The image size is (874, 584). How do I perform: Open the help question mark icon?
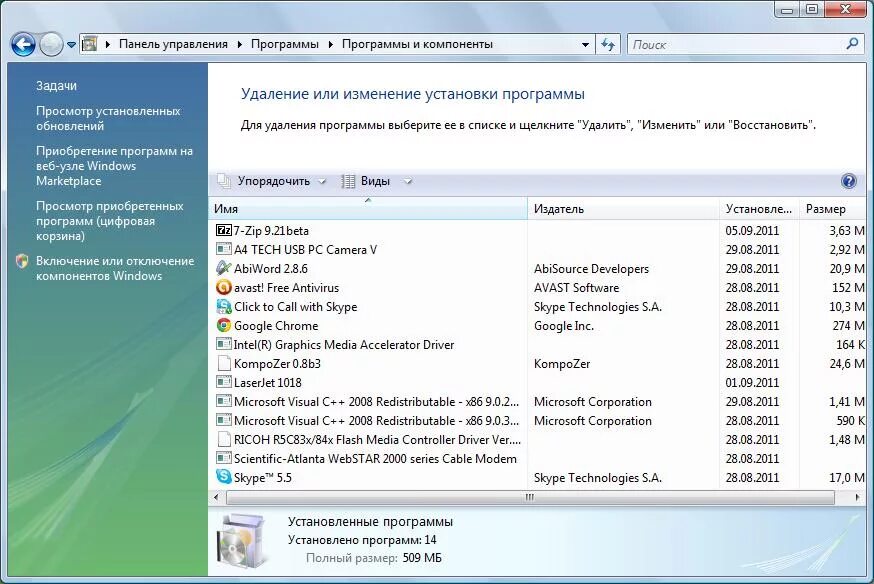tap(848, 181)
